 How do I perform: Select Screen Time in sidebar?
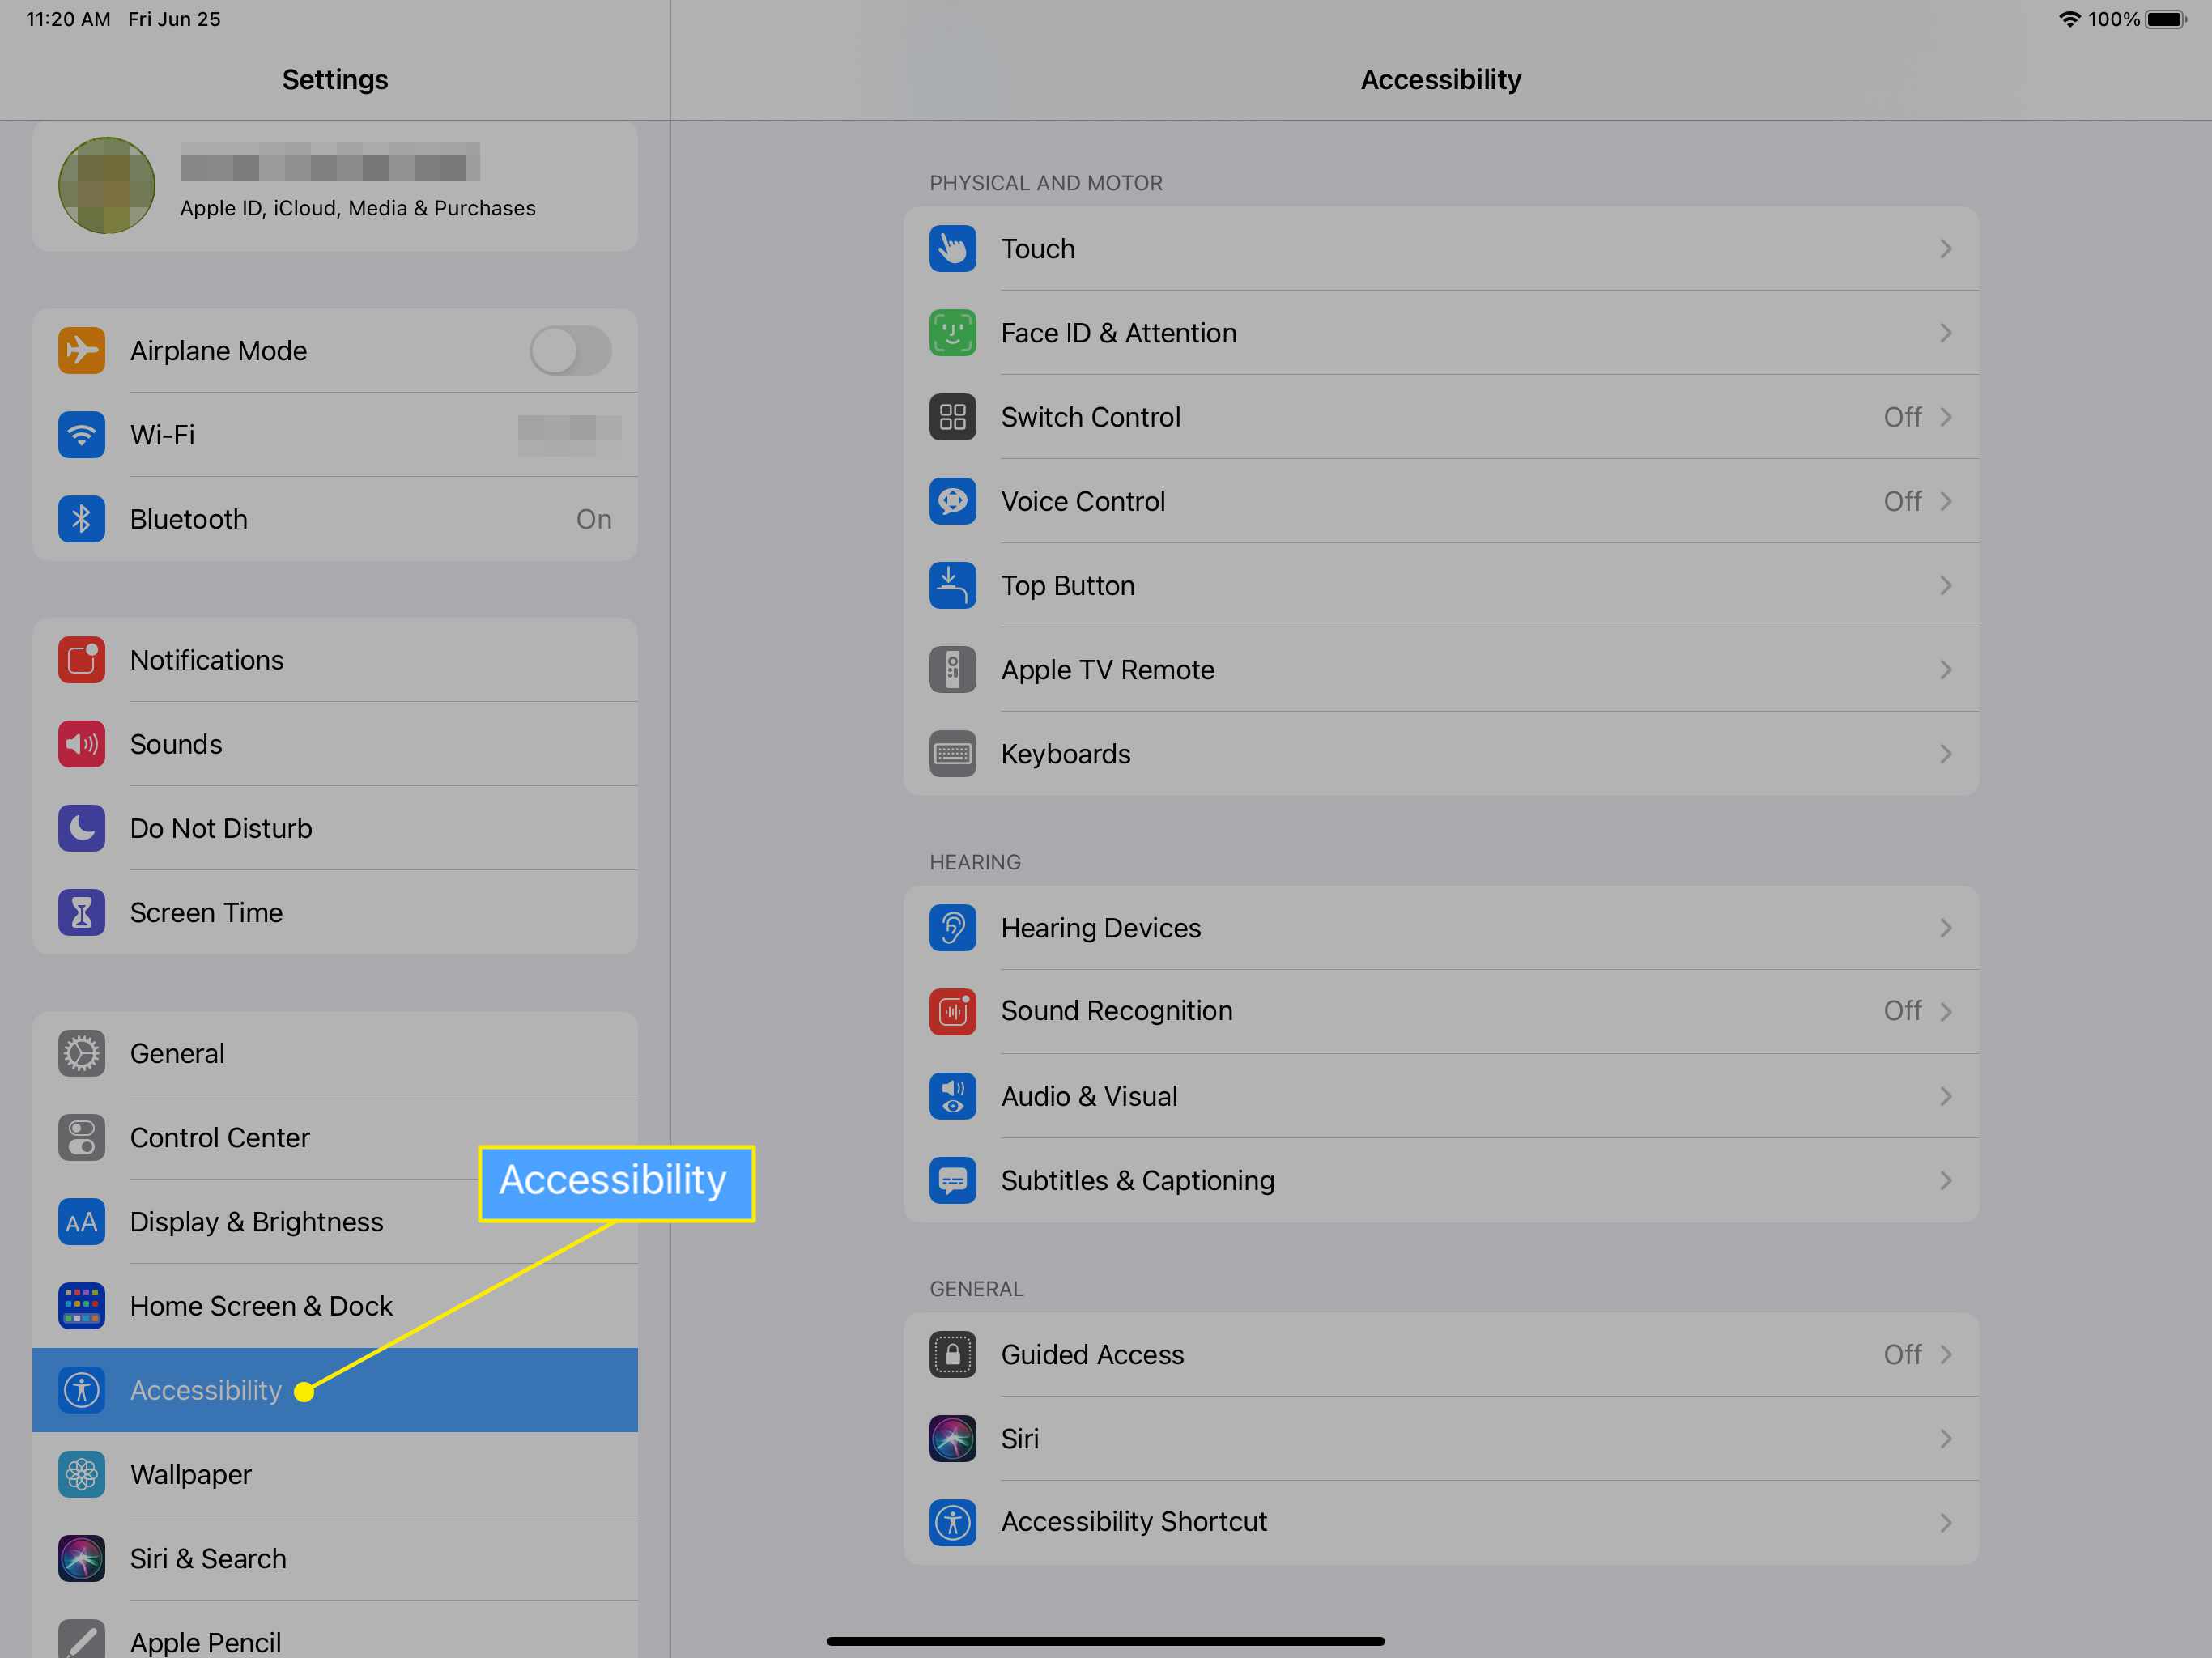point(335,912)
